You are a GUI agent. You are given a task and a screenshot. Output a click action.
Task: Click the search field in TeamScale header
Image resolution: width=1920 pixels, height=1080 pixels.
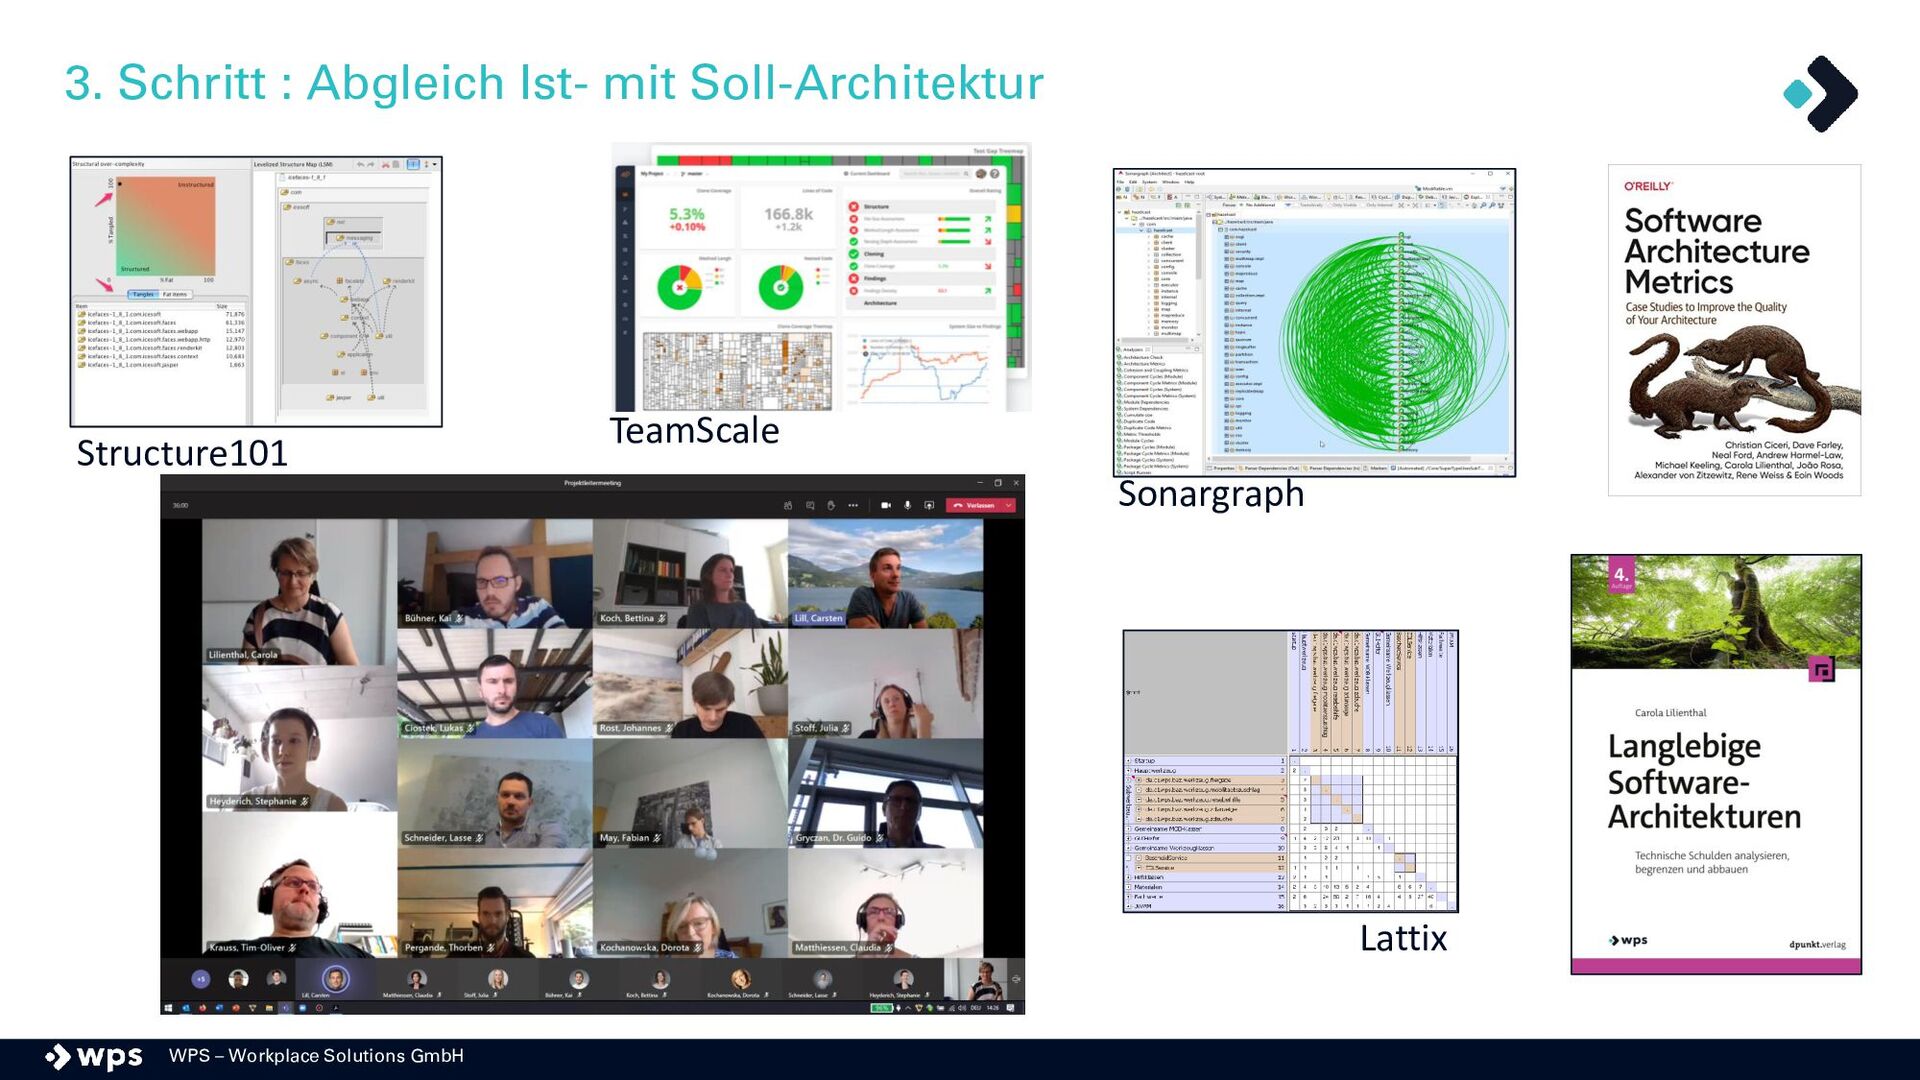935,174
